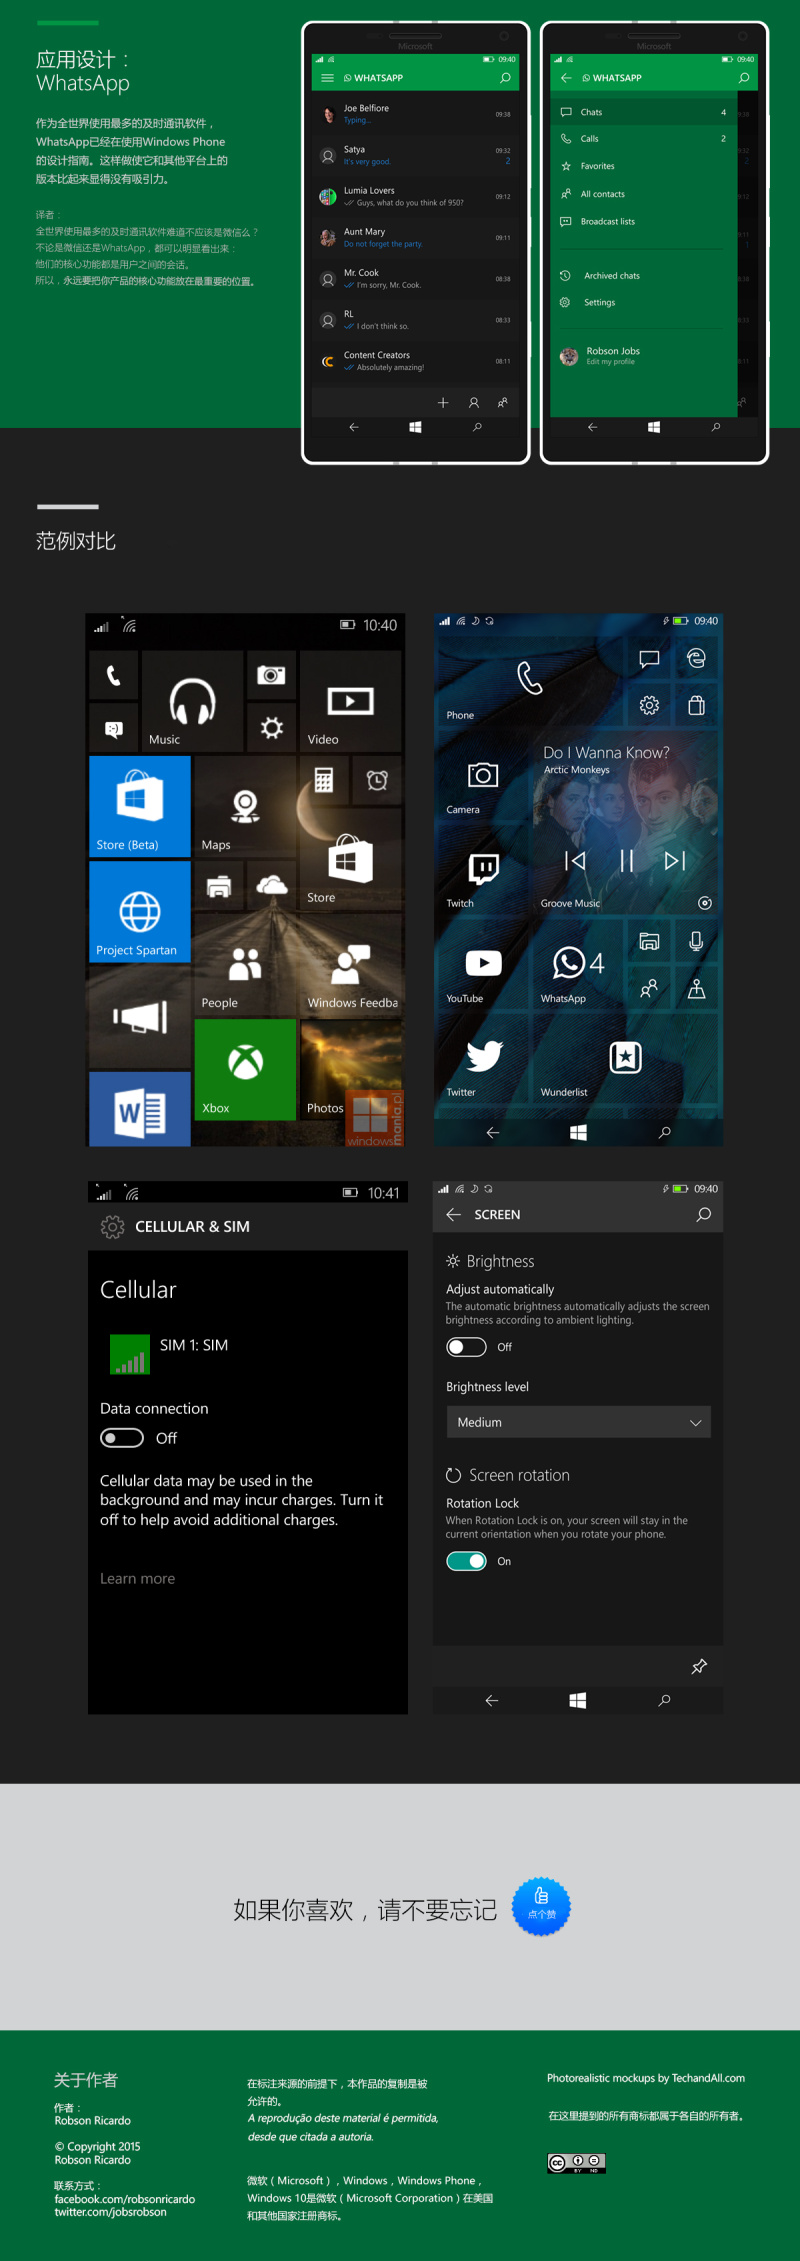Viewport: 800px width, 2261px height.
Task: Open the Photos tile
Action: 351,1069
